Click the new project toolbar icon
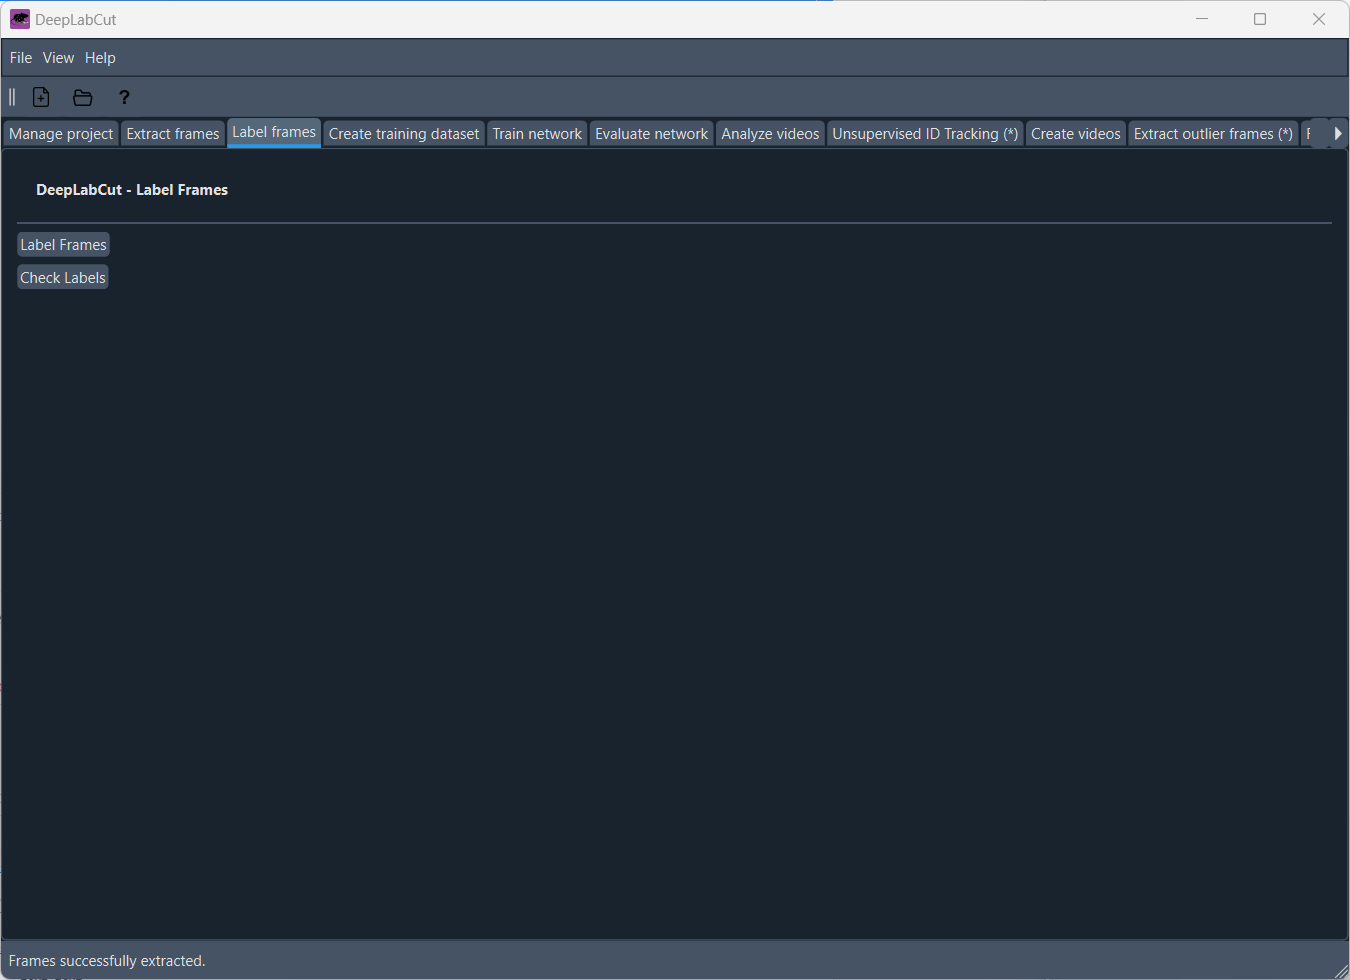 point(41,97)
